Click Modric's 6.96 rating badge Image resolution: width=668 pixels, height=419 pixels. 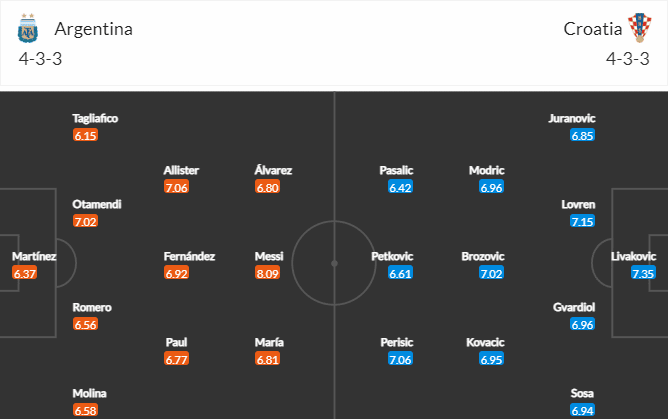click(x=491, y=187)
